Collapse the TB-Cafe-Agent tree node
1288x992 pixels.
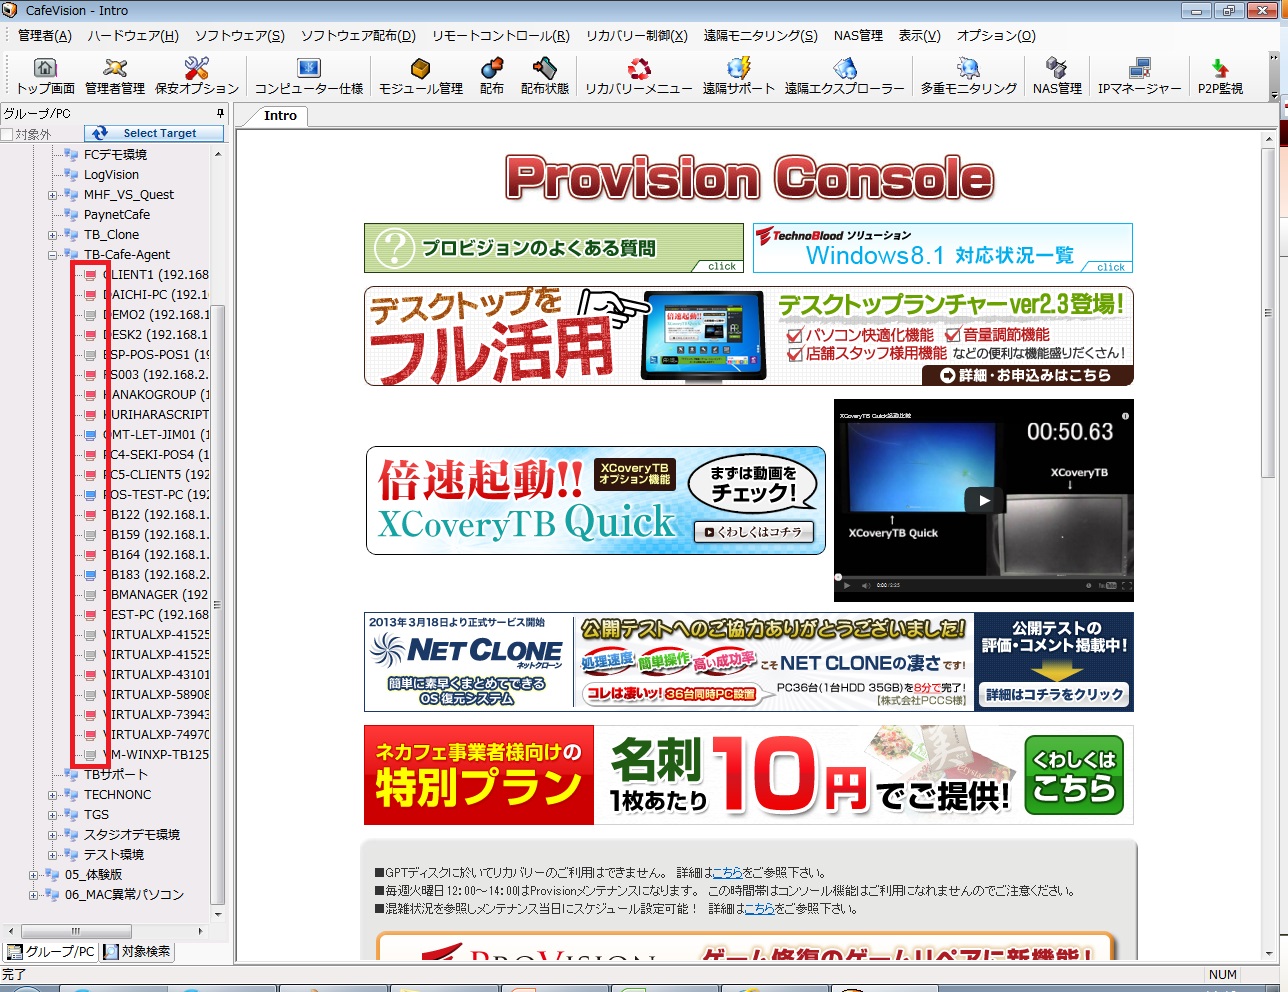click(x=53, y=255)
